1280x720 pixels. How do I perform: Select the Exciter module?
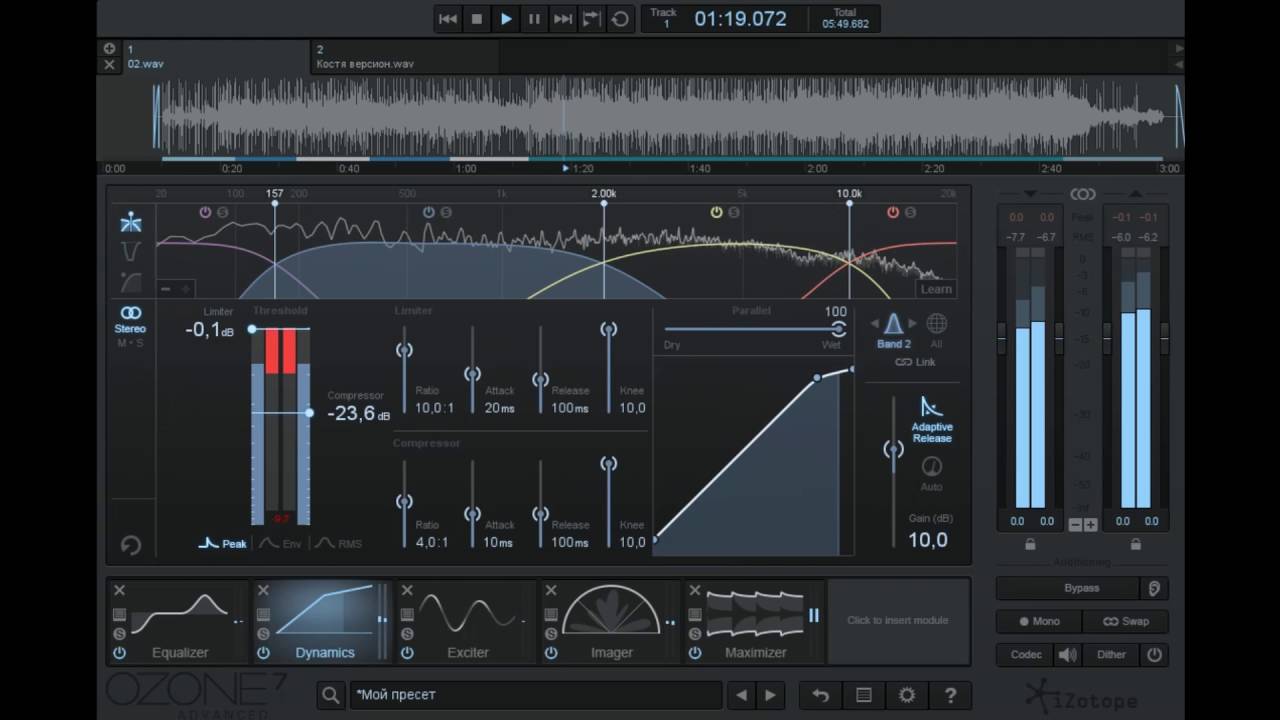pos(467,621)
